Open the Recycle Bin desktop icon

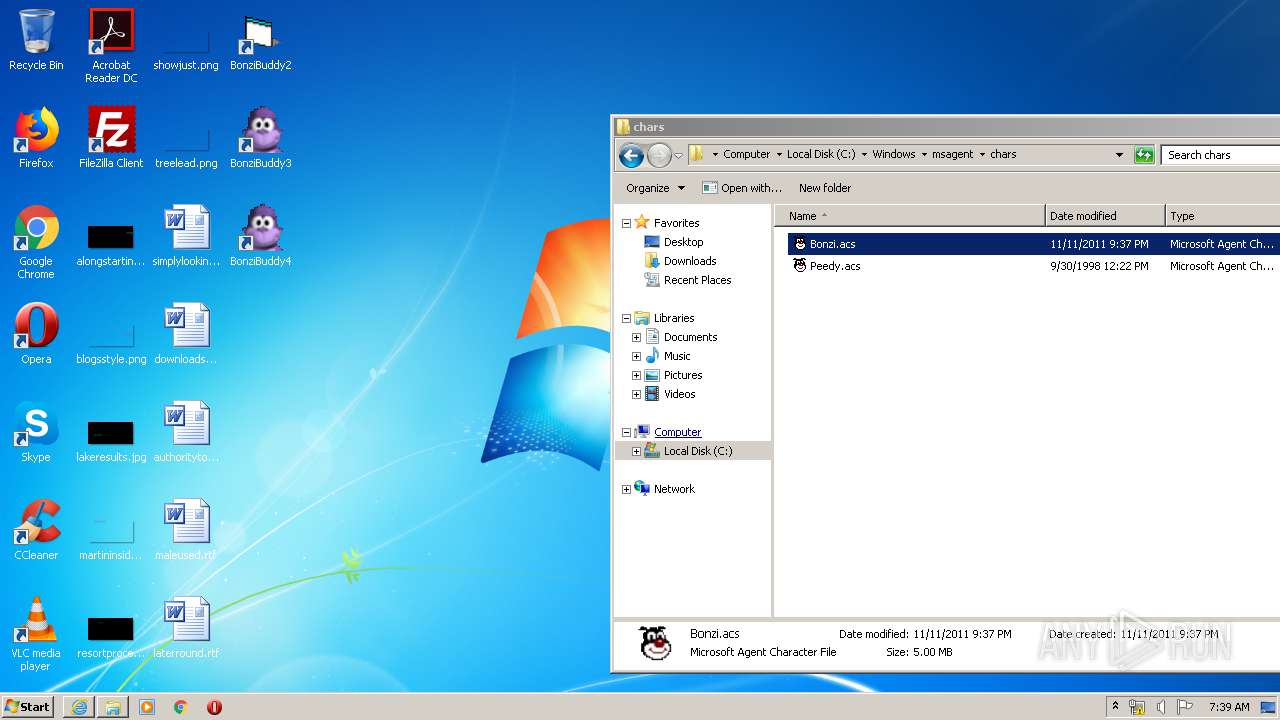click(36, 40)
